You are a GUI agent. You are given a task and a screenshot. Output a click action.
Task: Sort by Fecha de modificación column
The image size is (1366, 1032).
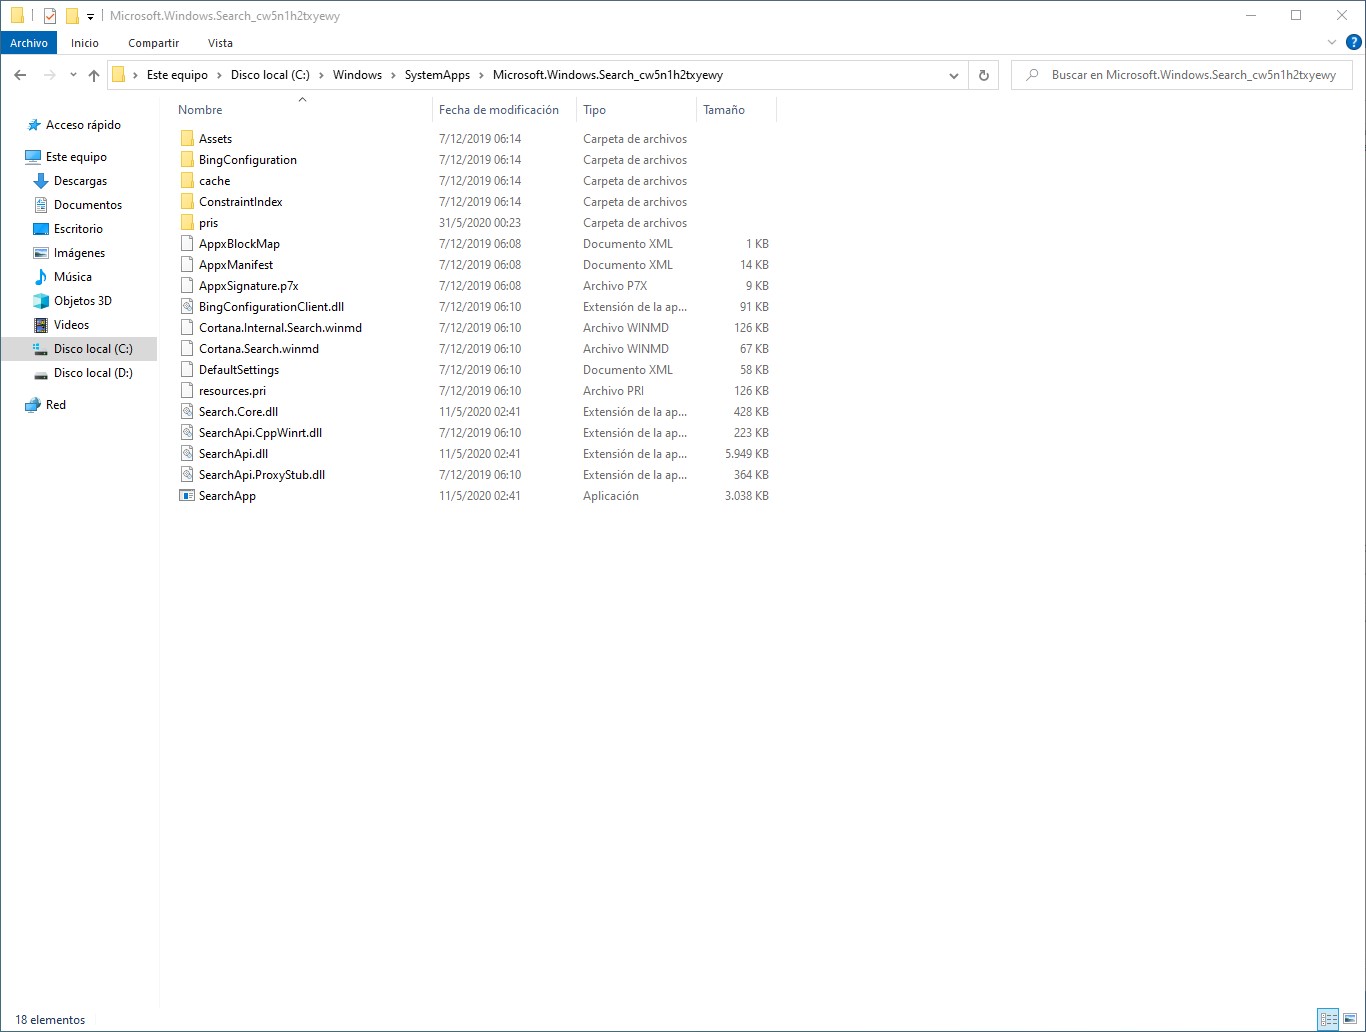[498, 110]
